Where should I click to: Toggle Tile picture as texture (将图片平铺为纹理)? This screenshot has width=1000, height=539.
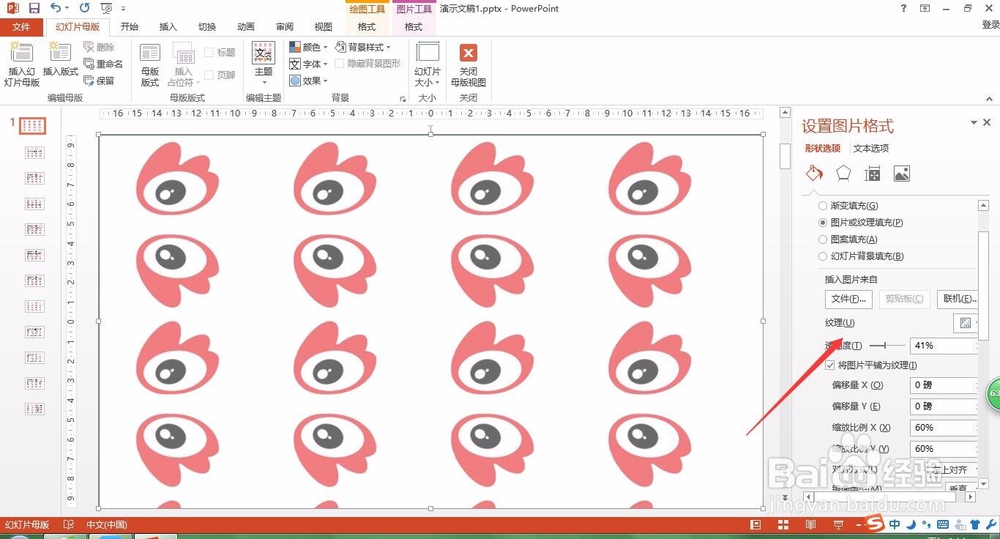pos(830,365)
